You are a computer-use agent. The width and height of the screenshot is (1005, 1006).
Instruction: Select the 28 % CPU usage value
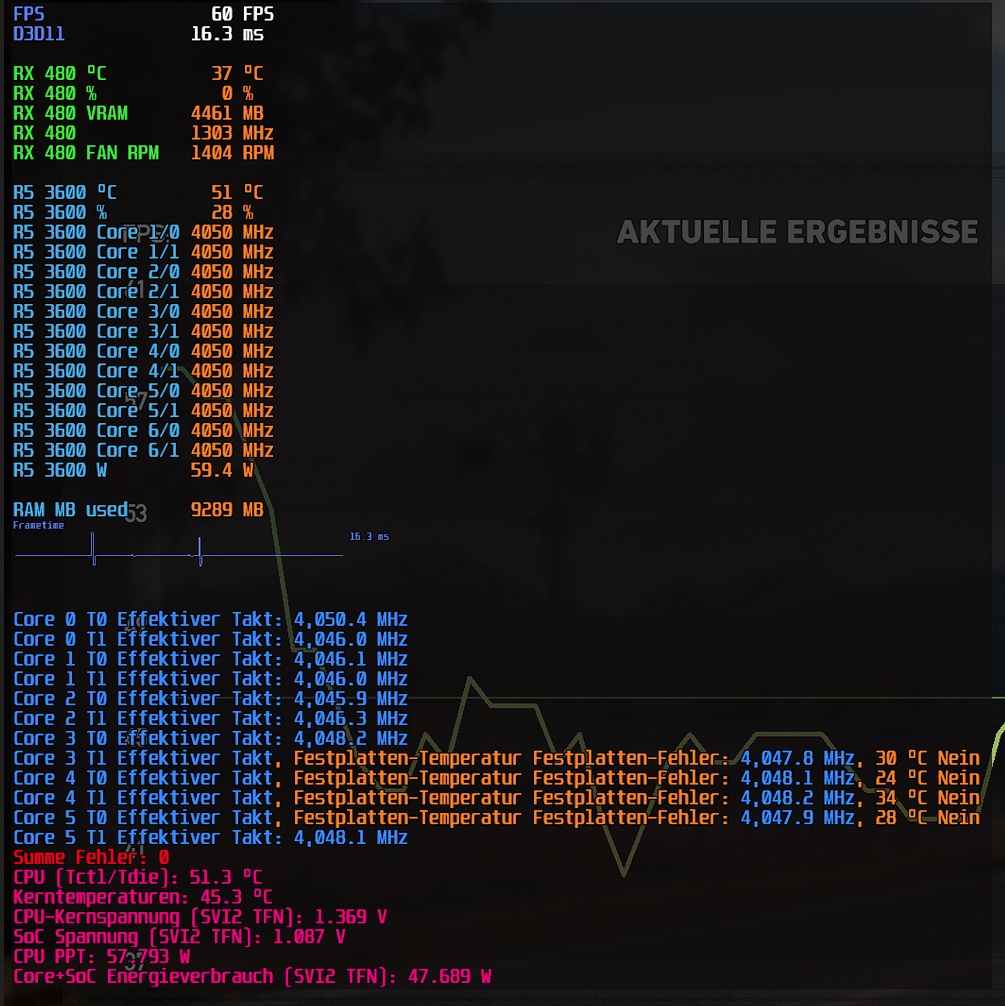point(232,213)
